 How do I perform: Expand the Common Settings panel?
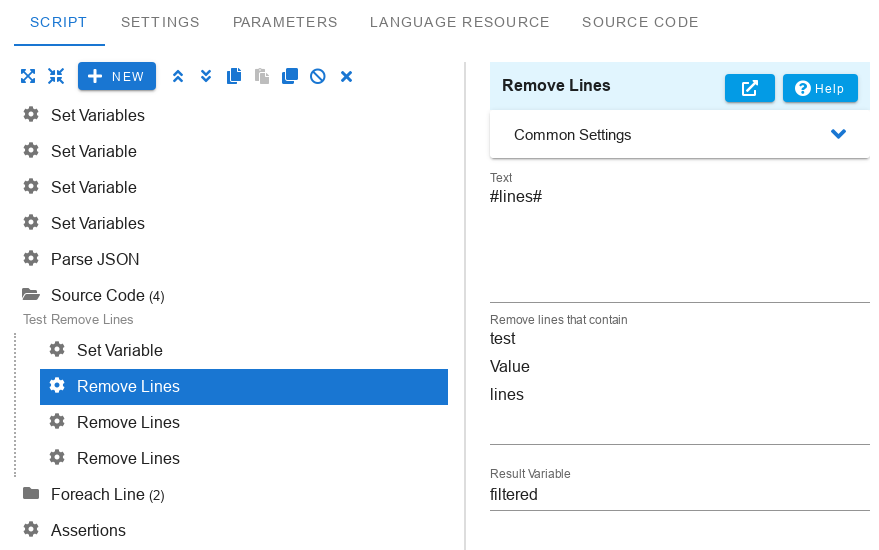click(679, 135)
